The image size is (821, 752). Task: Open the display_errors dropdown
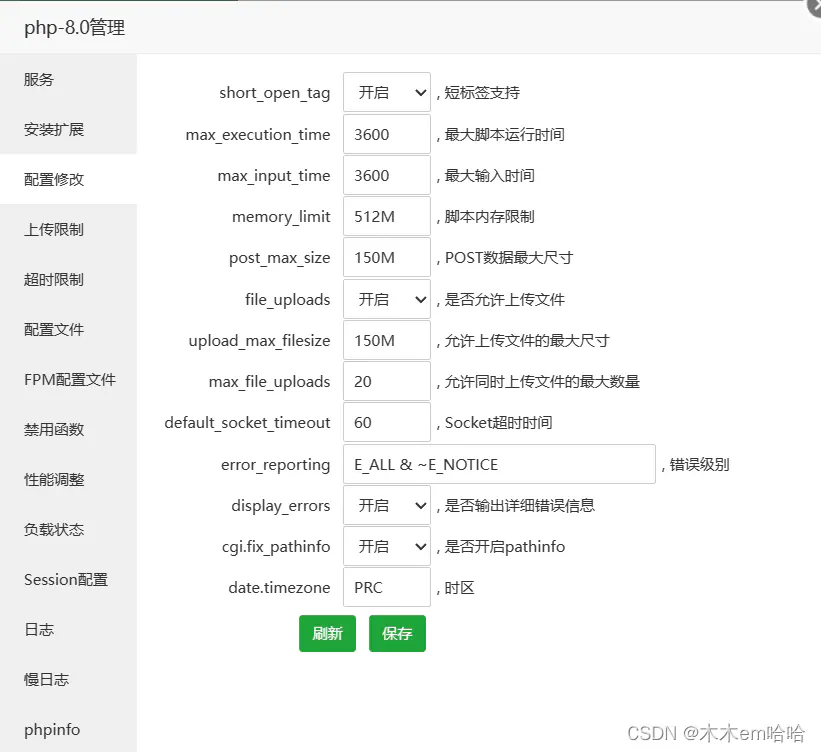[x=387, y=505]
